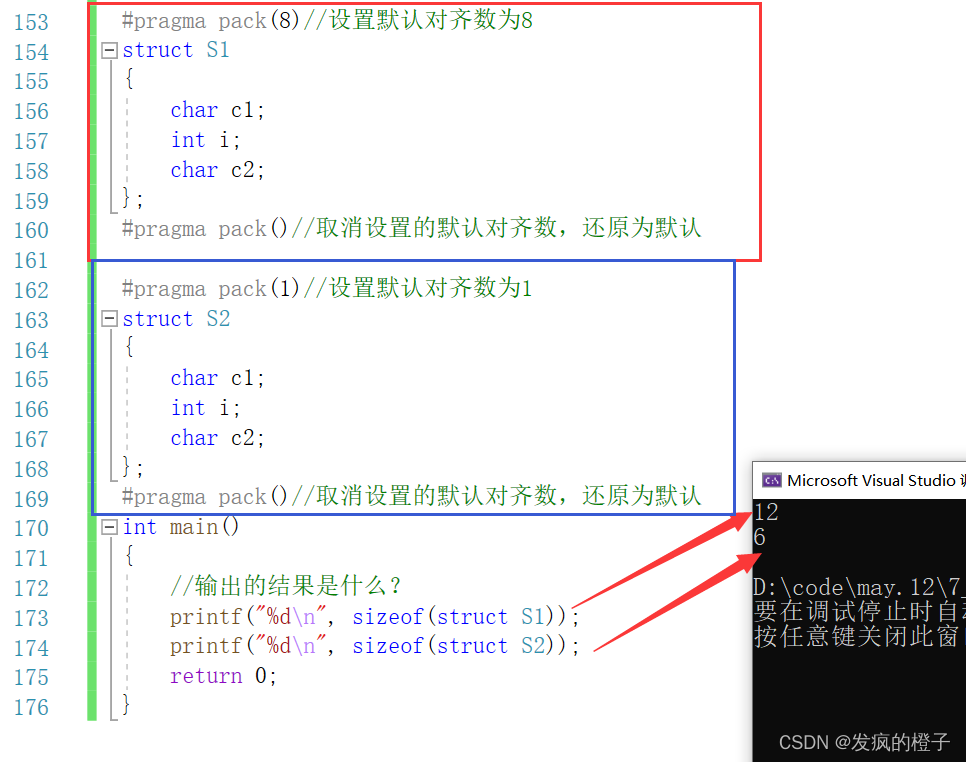Click the int i member in S1

[x=205, y=140]
